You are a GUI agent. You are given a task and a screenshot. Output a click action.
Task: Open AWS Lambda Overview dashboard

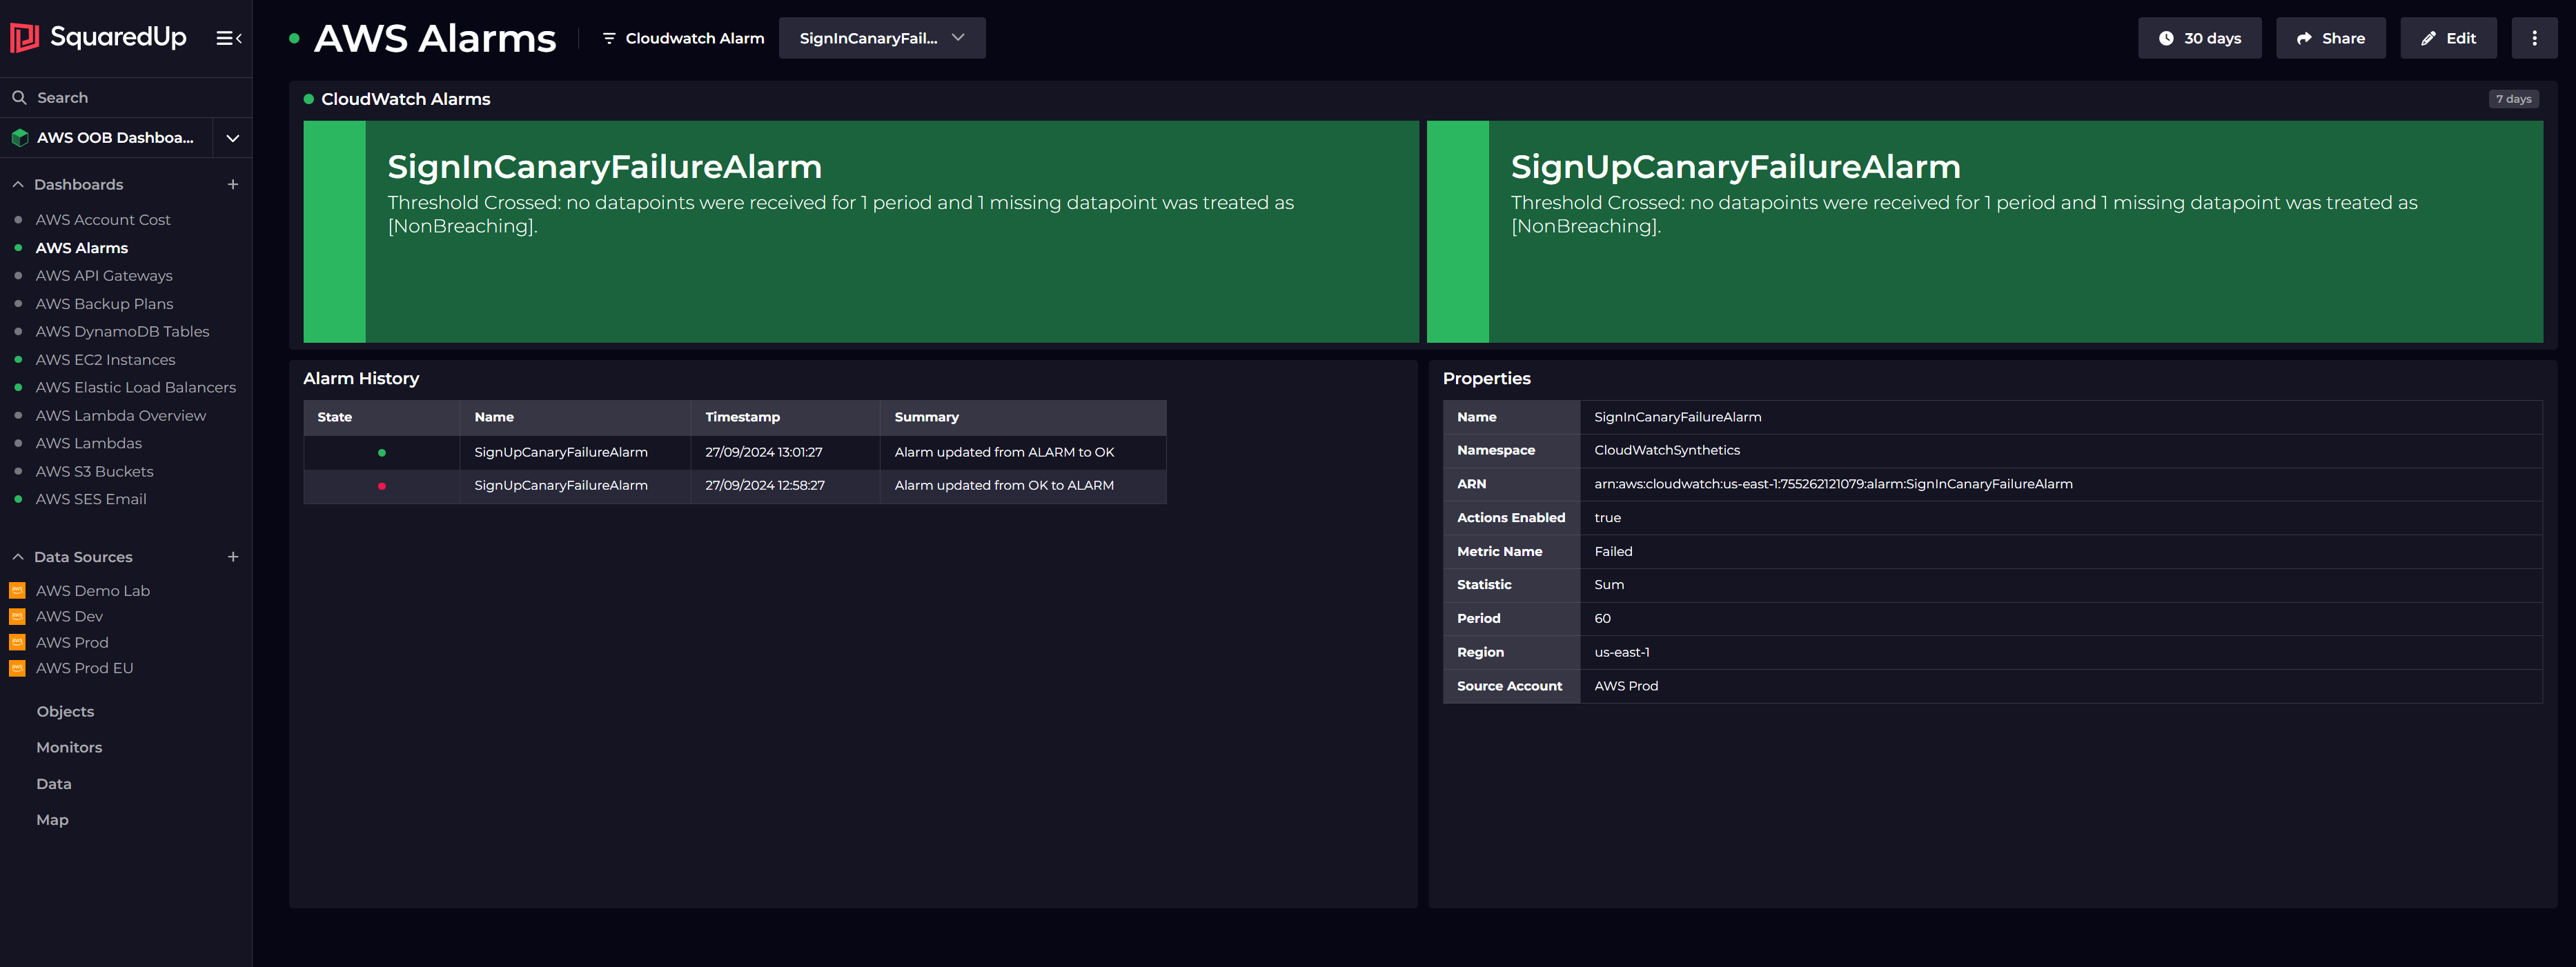click(x=120, y=415)
